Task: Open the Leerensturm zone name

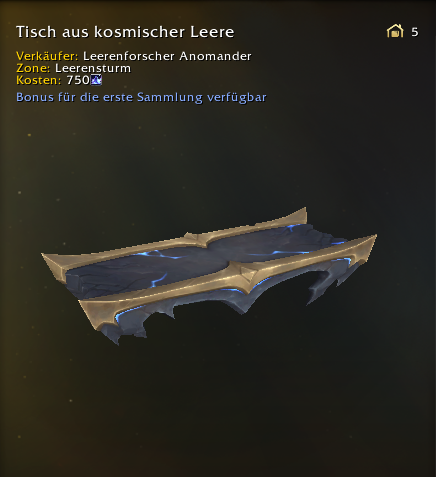Action: pyautogui.click(x=93, y=68)
